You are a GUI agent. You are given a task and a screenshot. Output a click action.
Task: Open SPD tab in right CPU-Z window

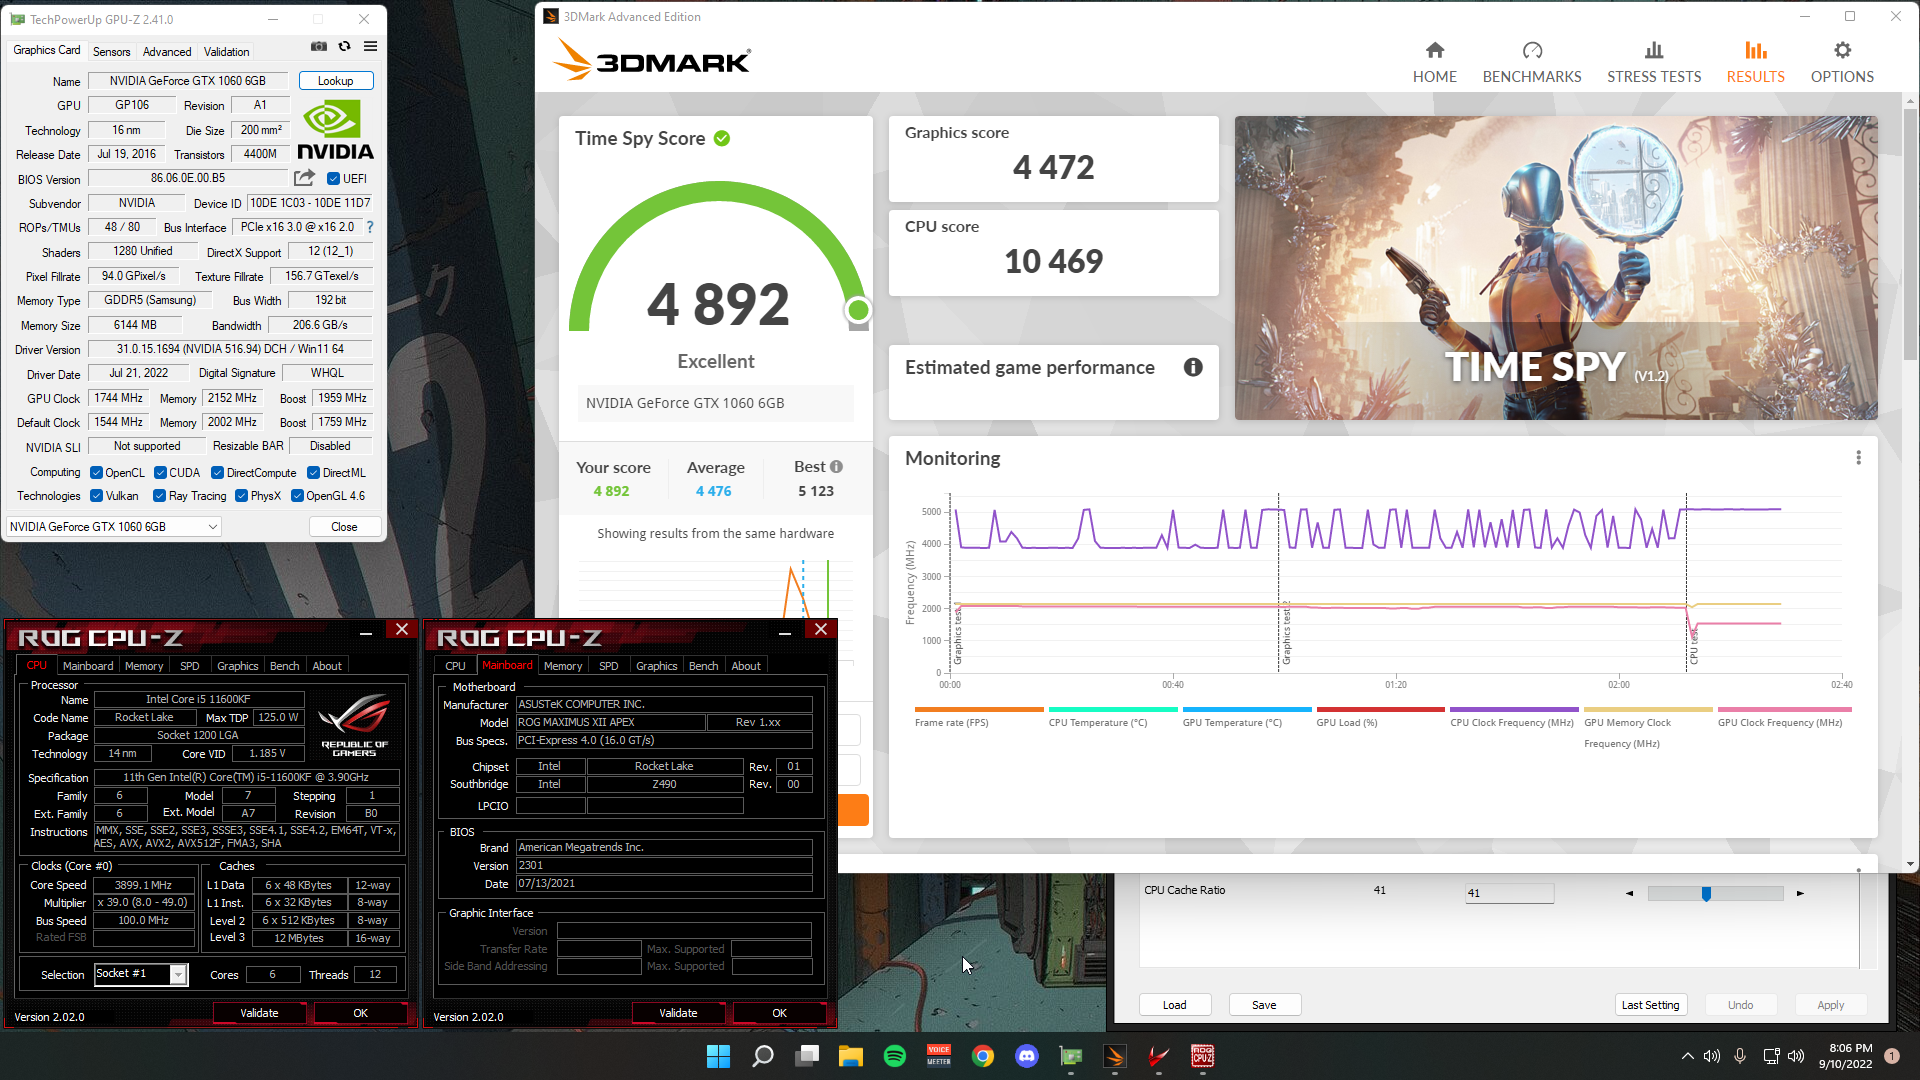click(608, 666)
